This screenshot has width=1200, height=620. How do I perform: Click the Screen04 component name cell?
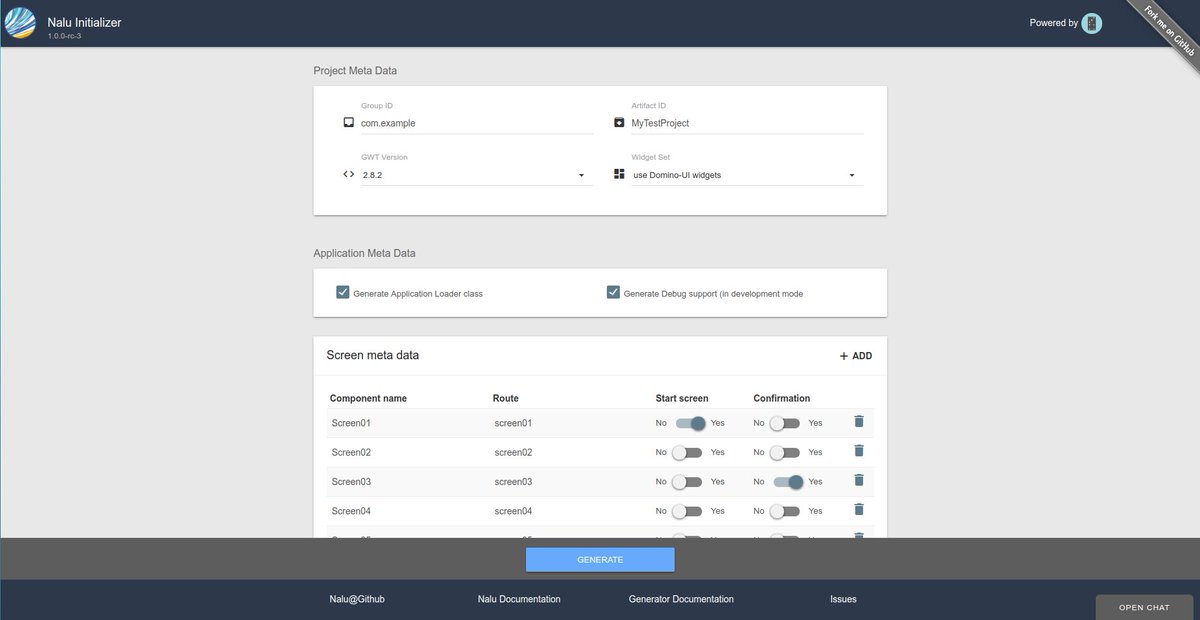351,511
